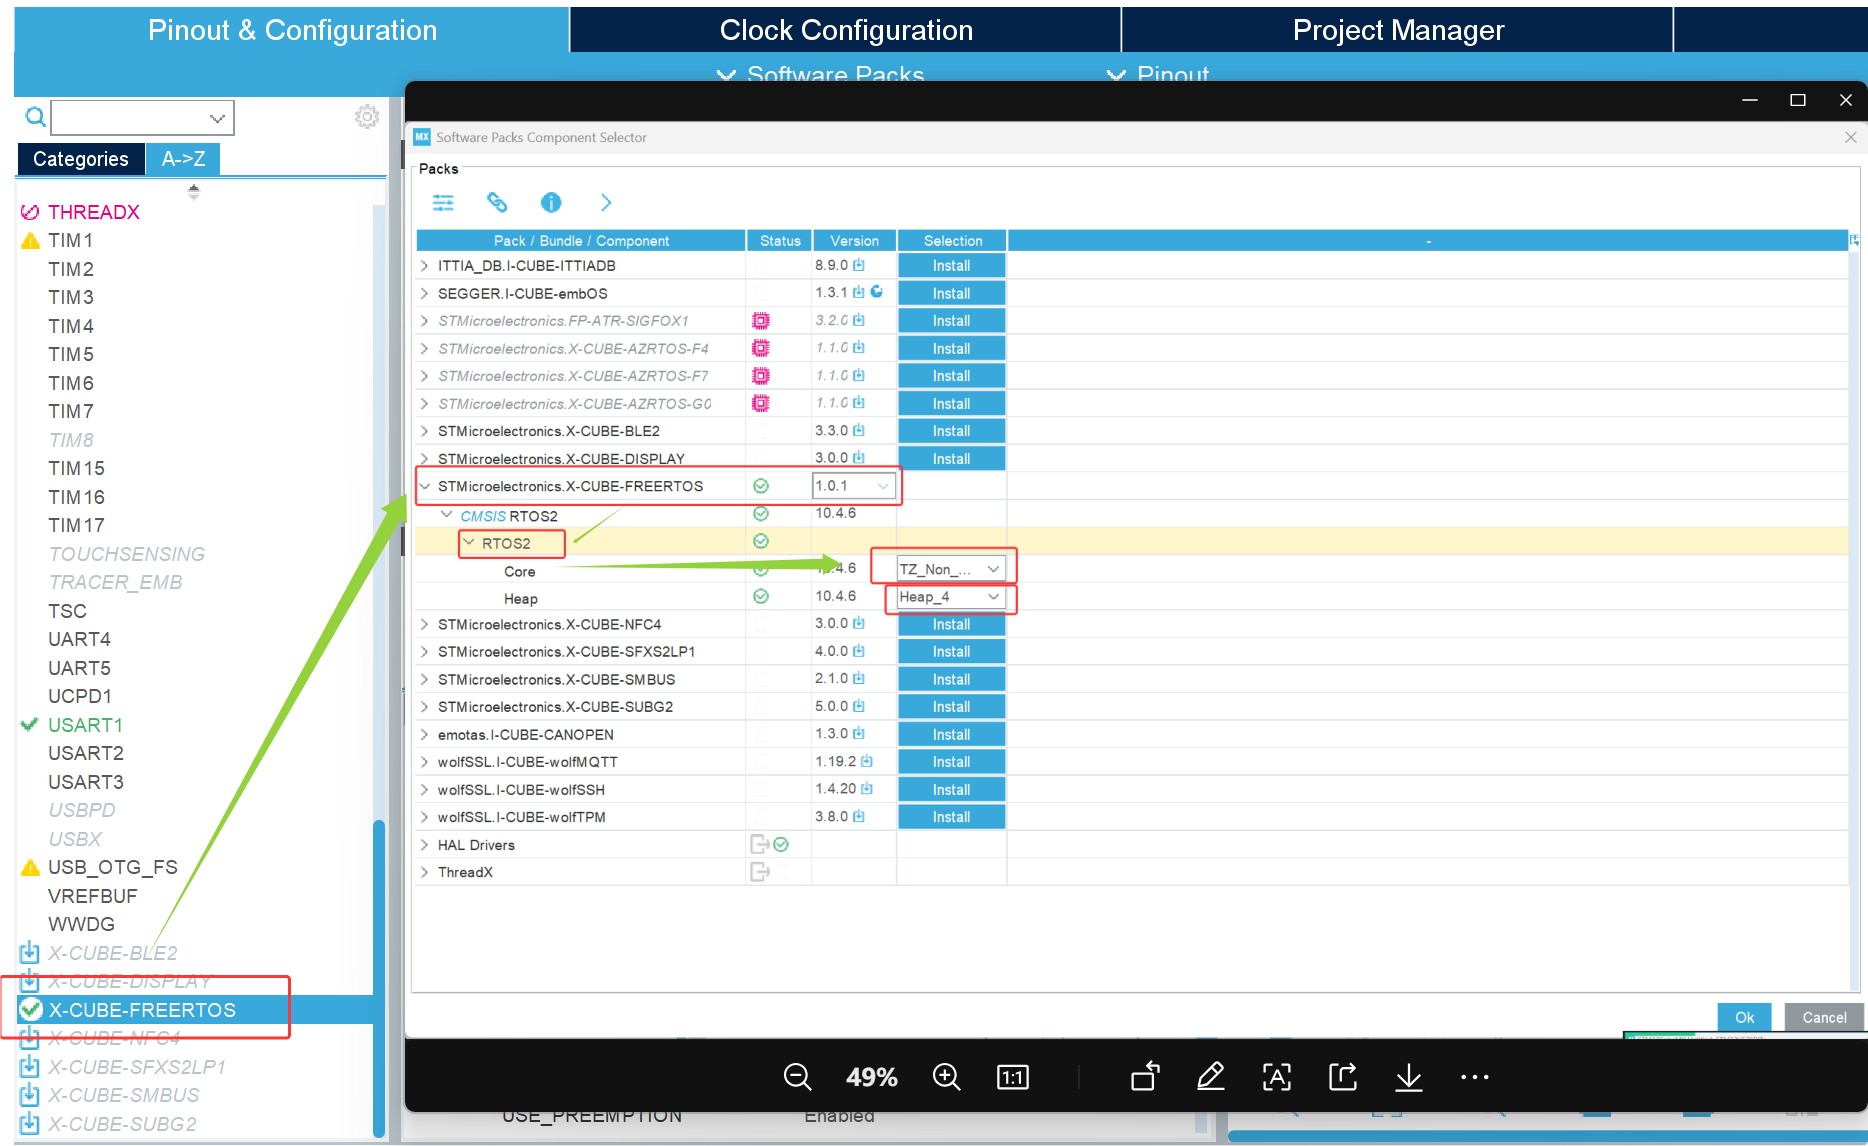Click download icon next to X-CUBE-SMBUS
This screenshot has width=1868, height=1146.
(30, 1095)
